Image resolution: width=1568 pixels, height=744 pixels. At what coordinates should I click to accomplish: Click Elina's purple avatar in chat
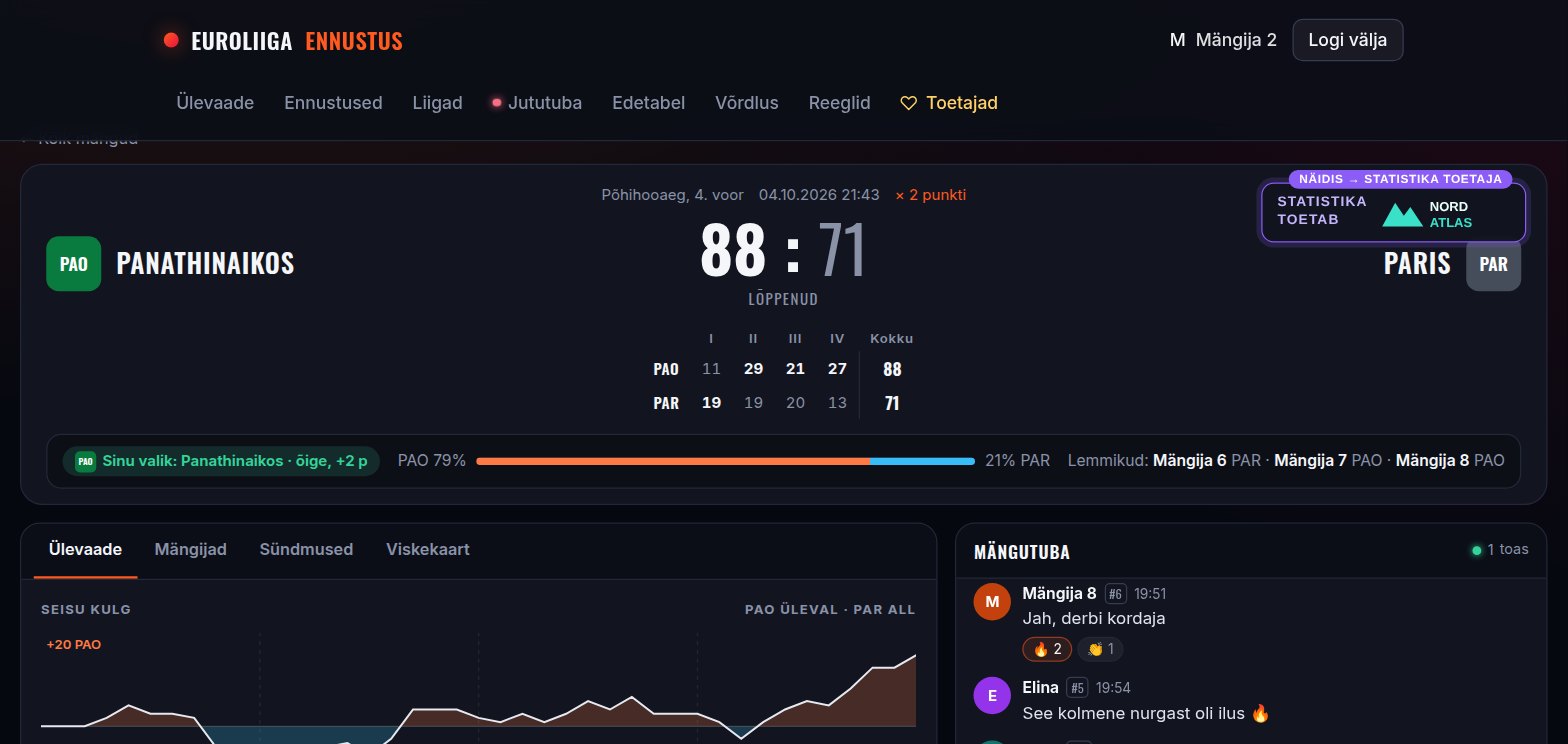(x=991, y=696)
